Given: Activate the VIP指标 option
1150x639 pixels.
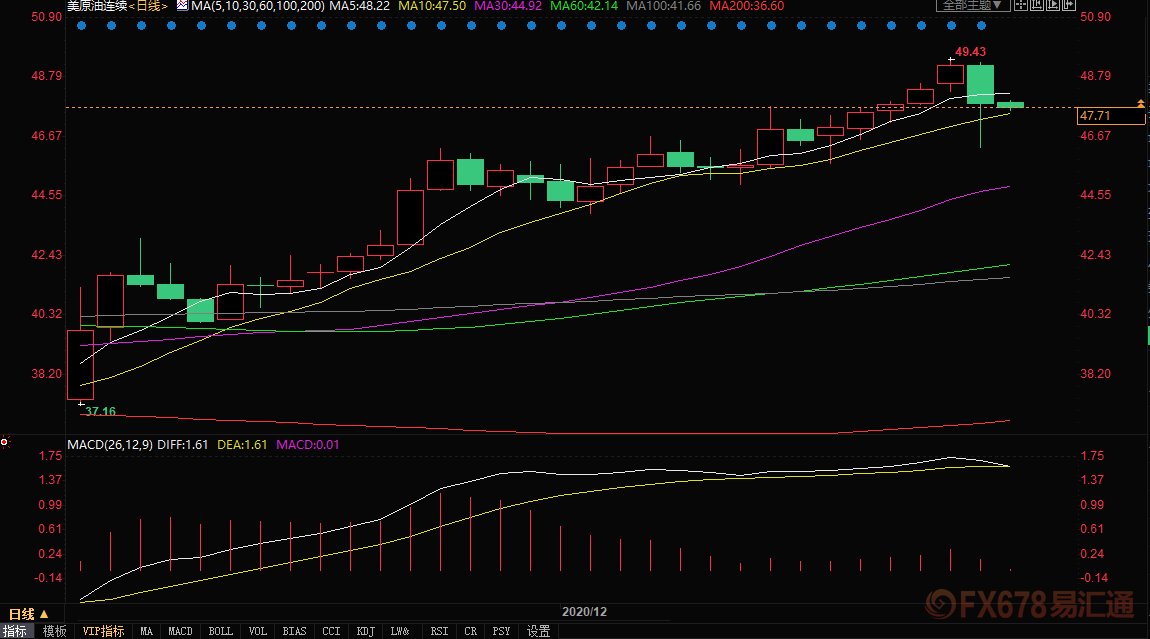Looking at the screenshot, I should 104,631.
